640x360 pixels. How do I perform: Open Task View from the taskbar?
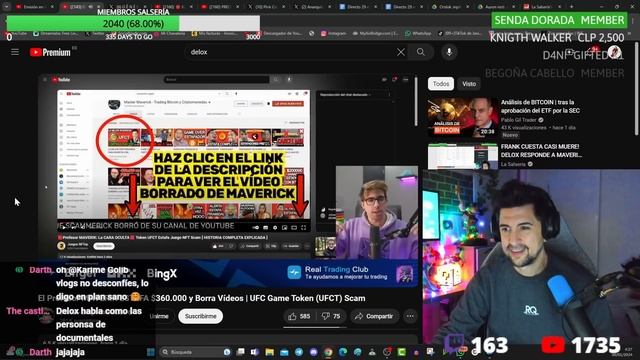(x=241, y=352)
